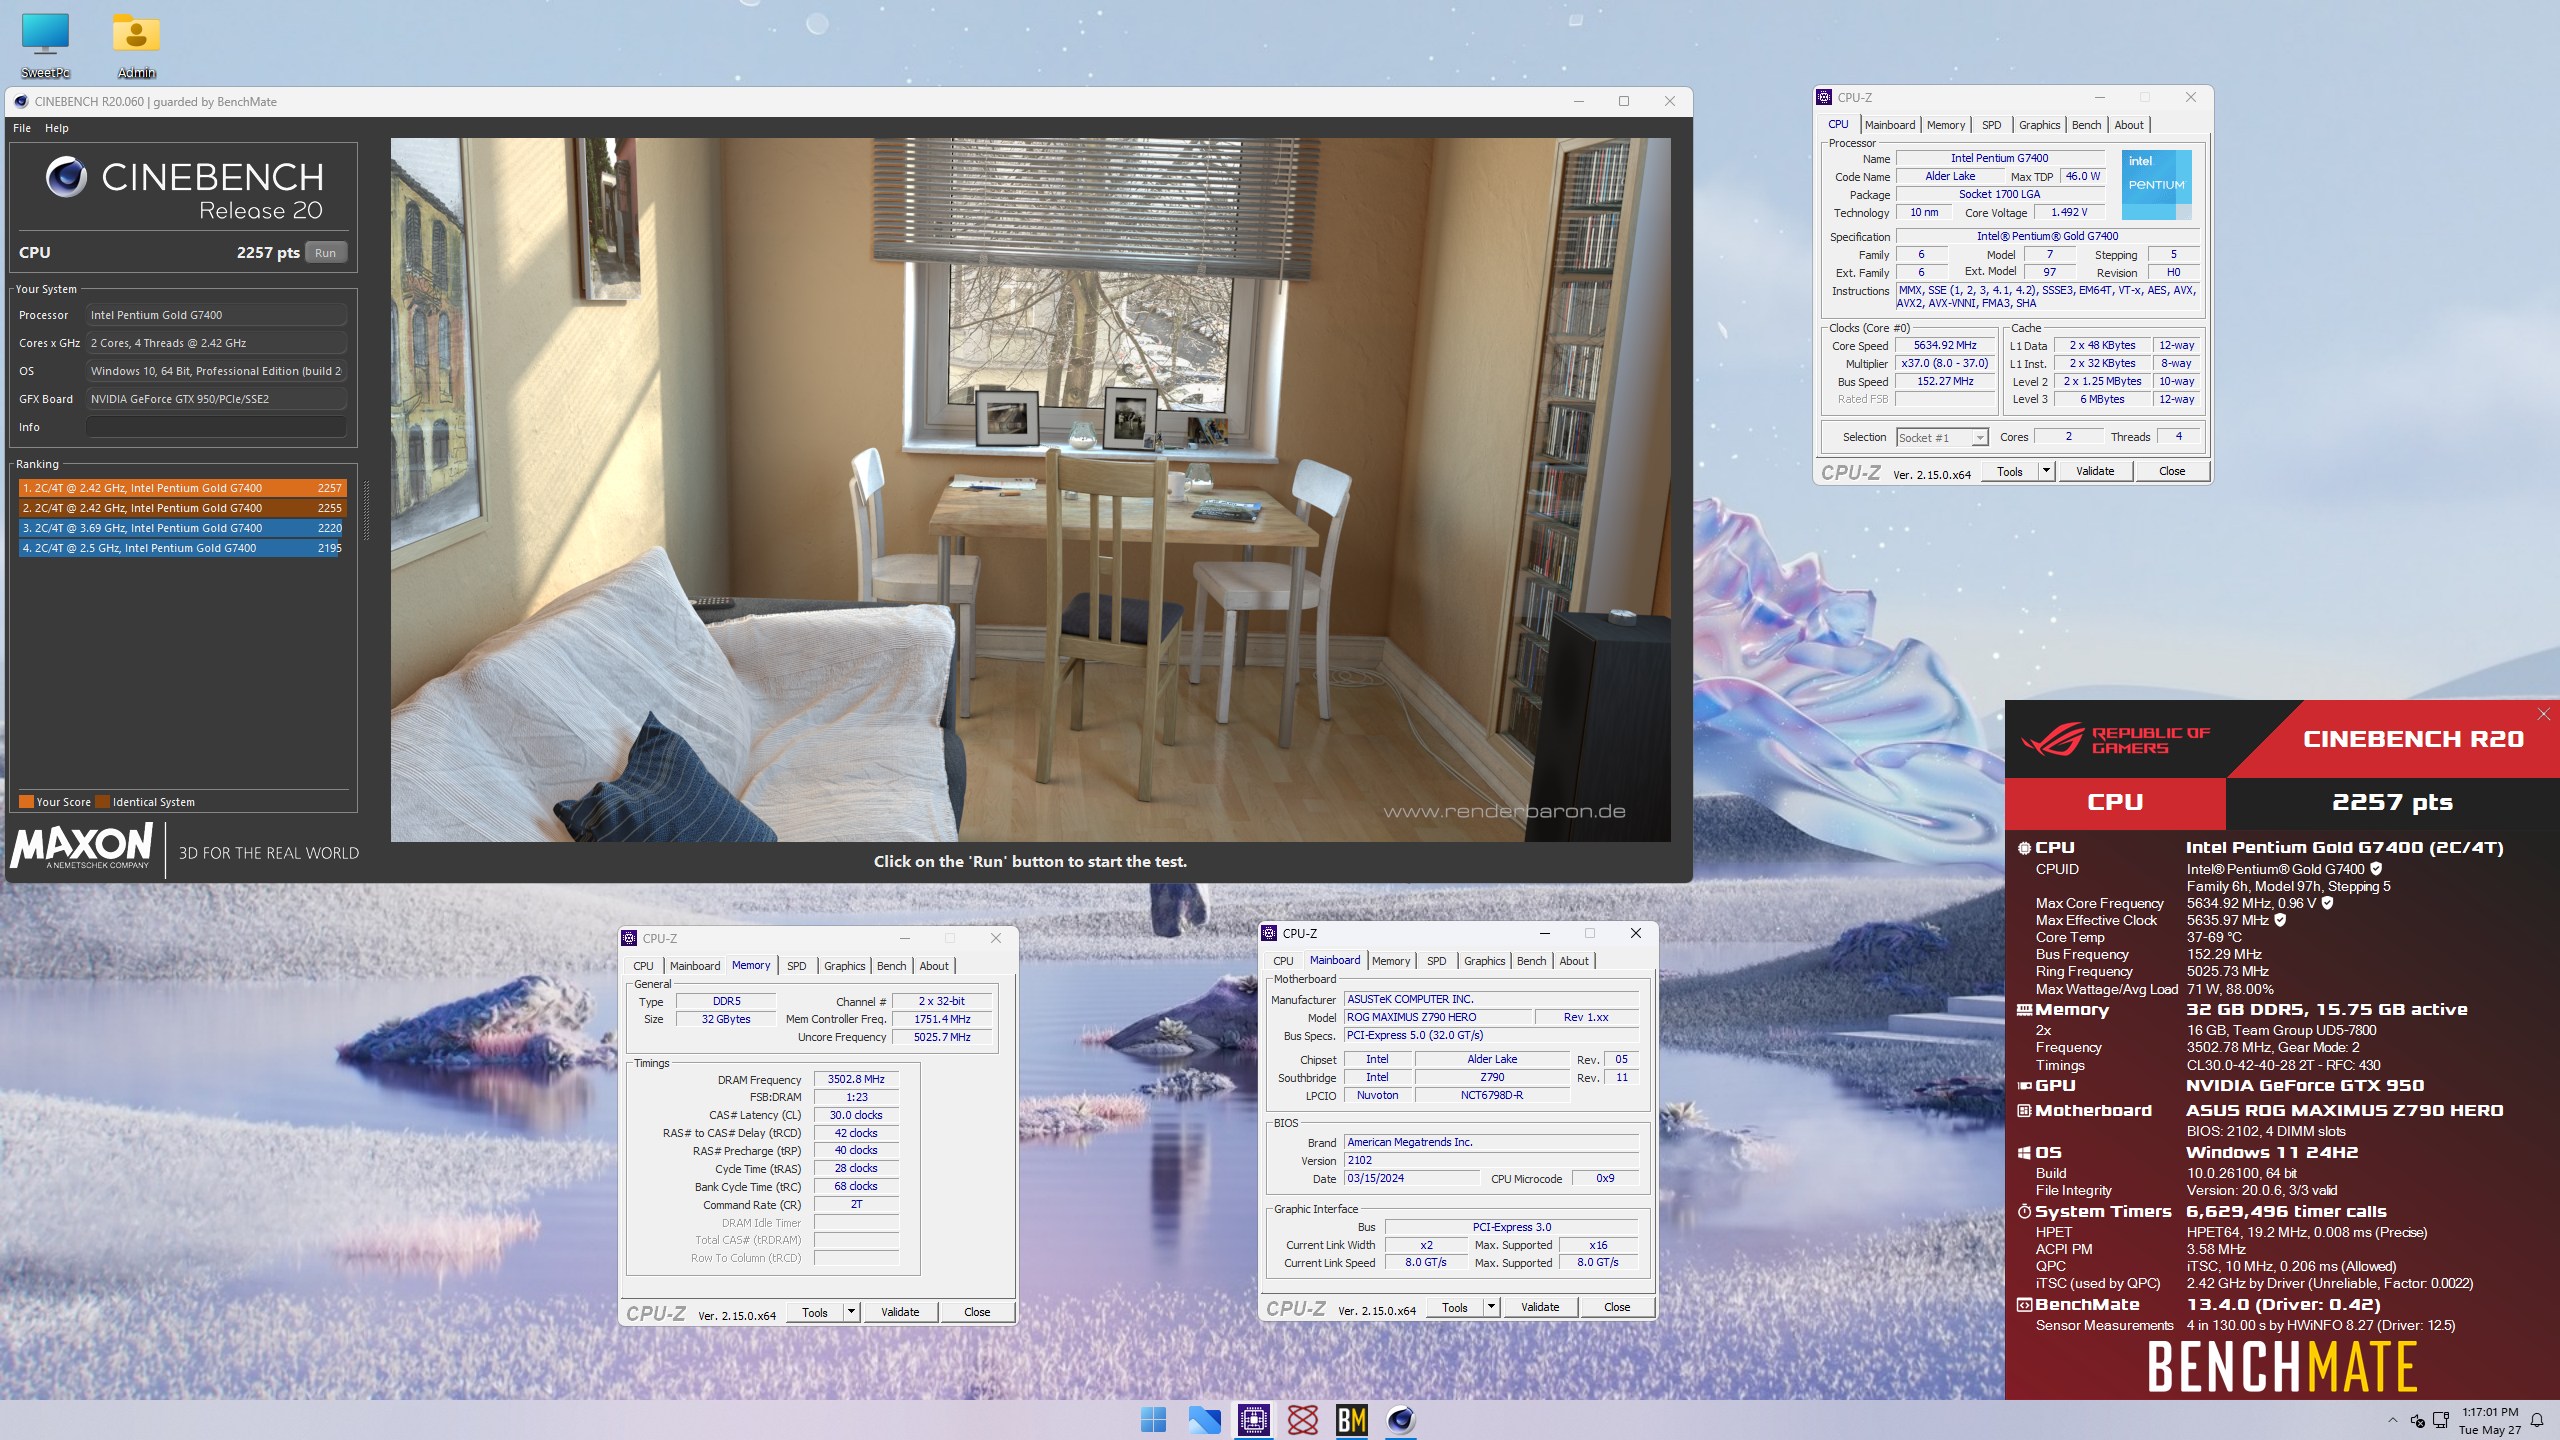
Task: Expand Tools dropdown arrow in Memory CPU-Z
Action: 851,1312
